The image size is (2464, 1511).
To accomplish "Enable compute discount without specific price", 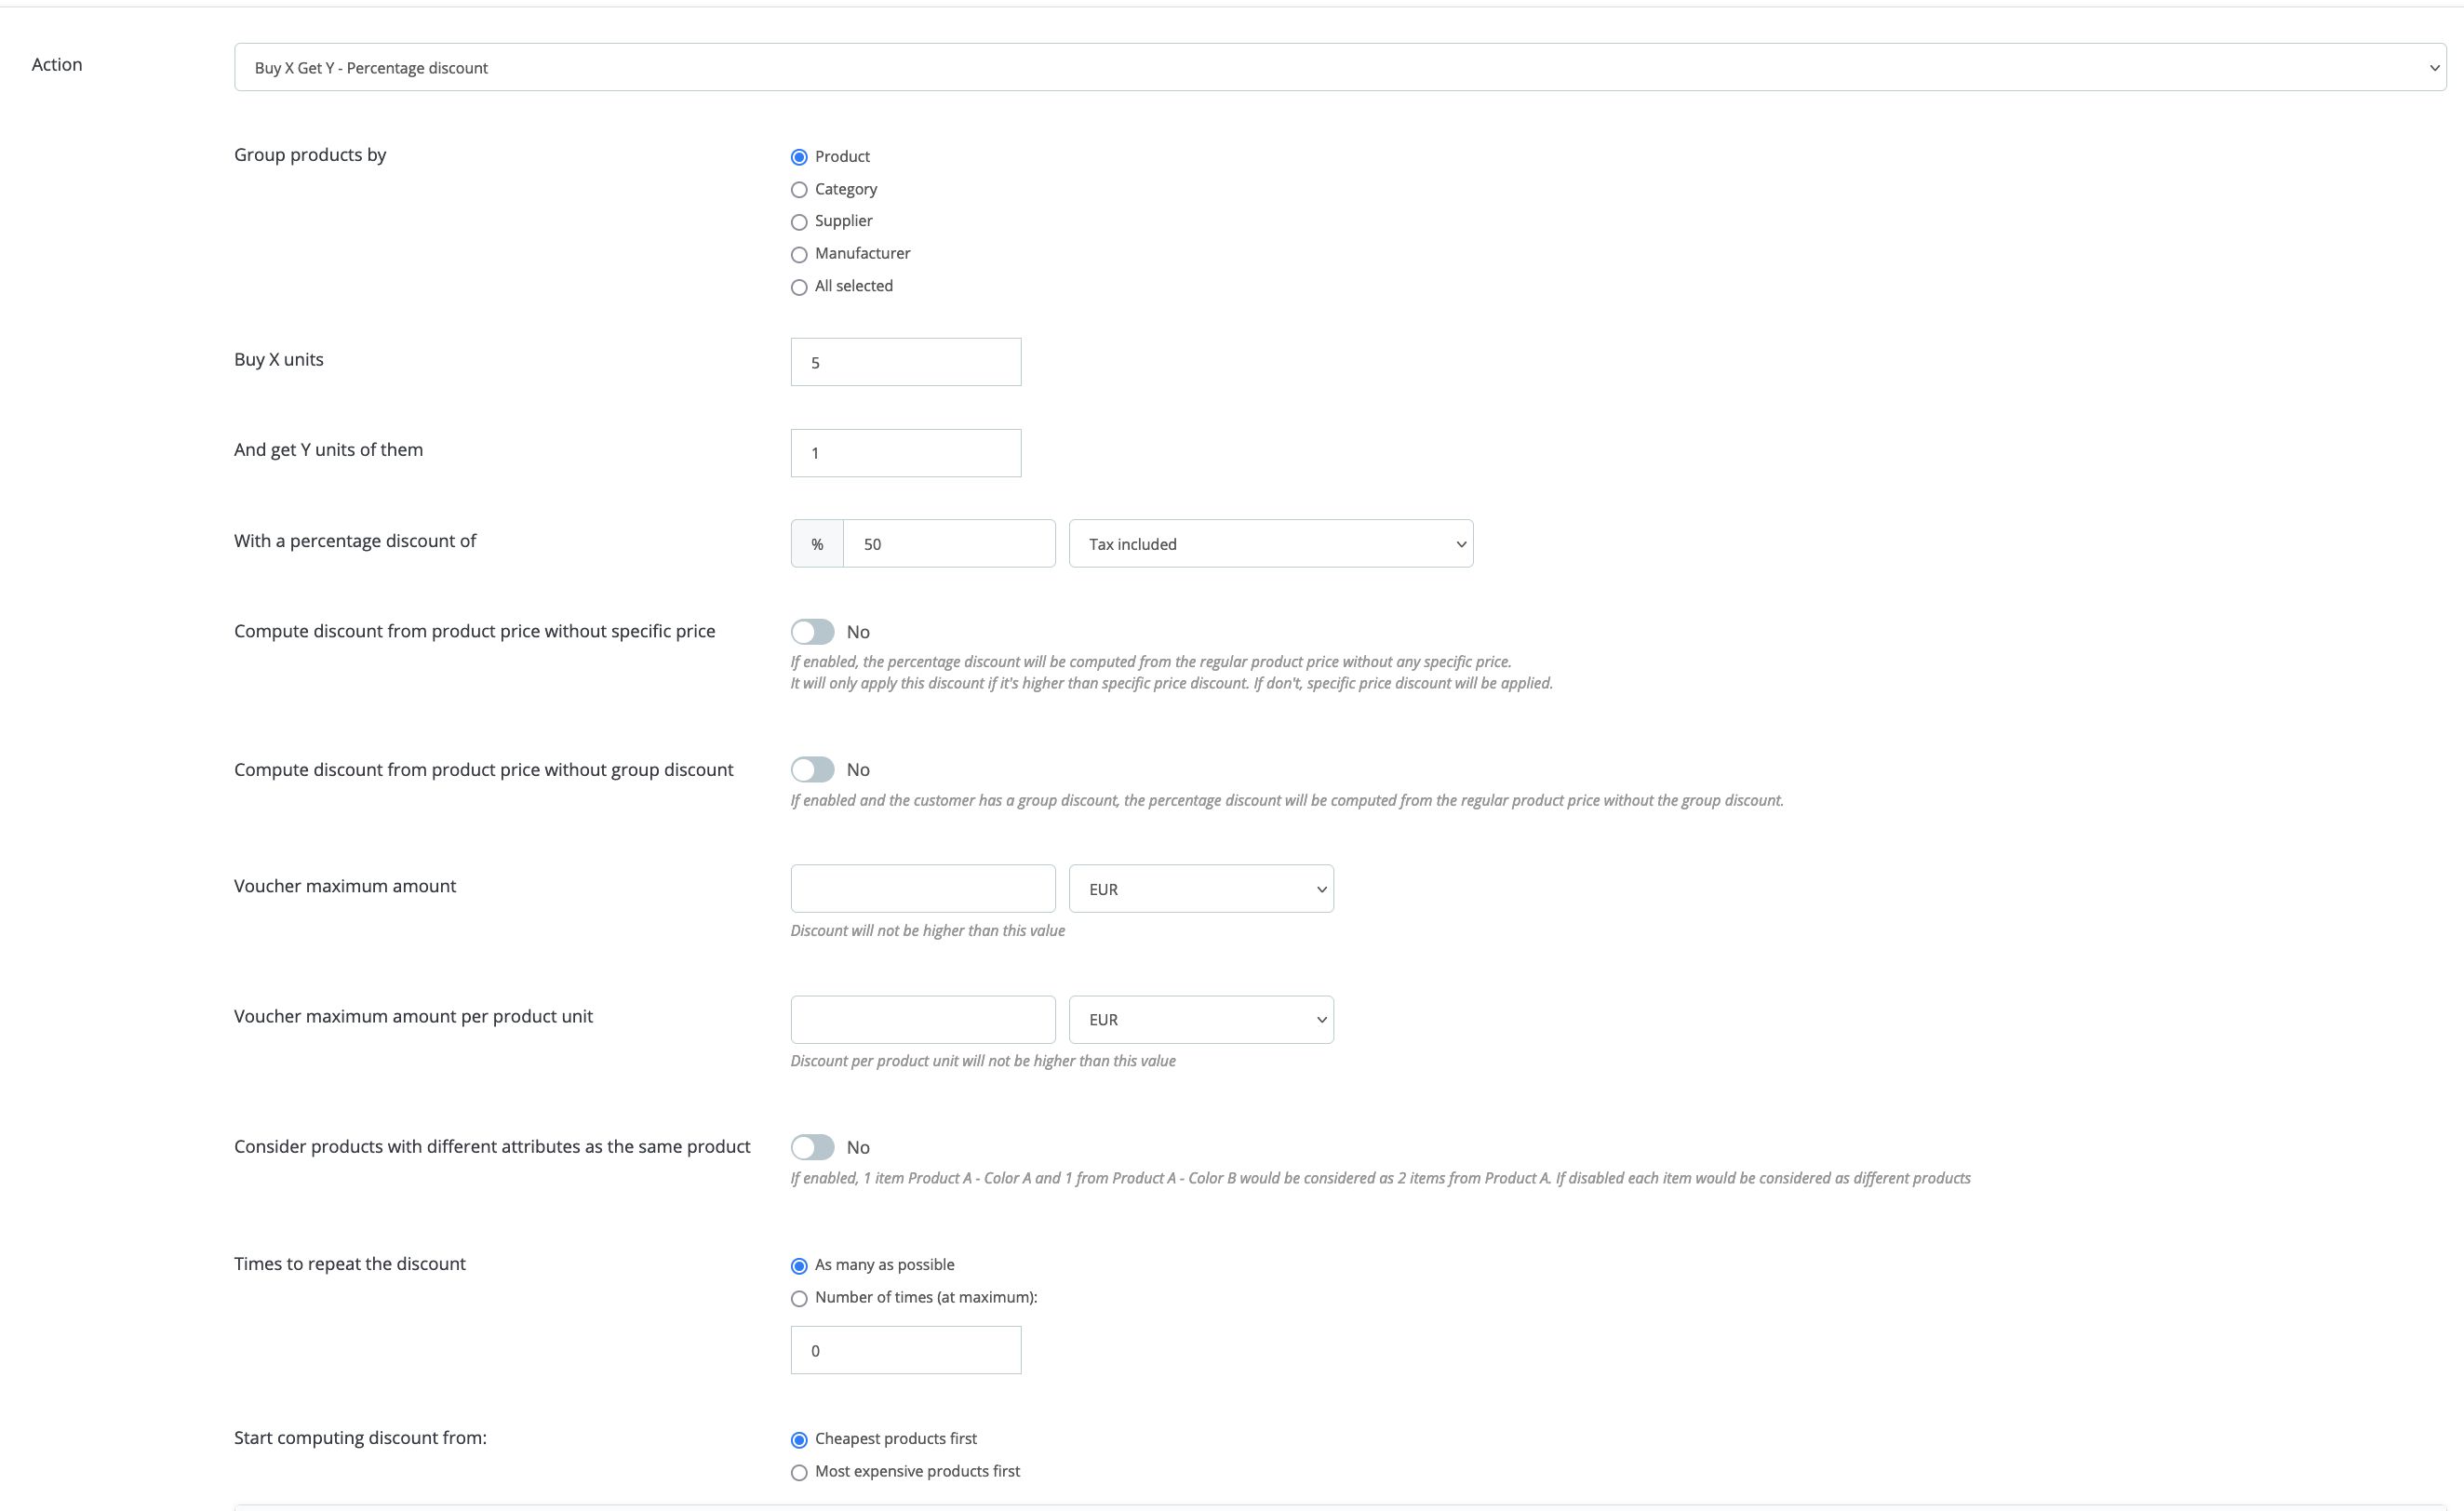I will pyautogui.click(x=812, y=632).
